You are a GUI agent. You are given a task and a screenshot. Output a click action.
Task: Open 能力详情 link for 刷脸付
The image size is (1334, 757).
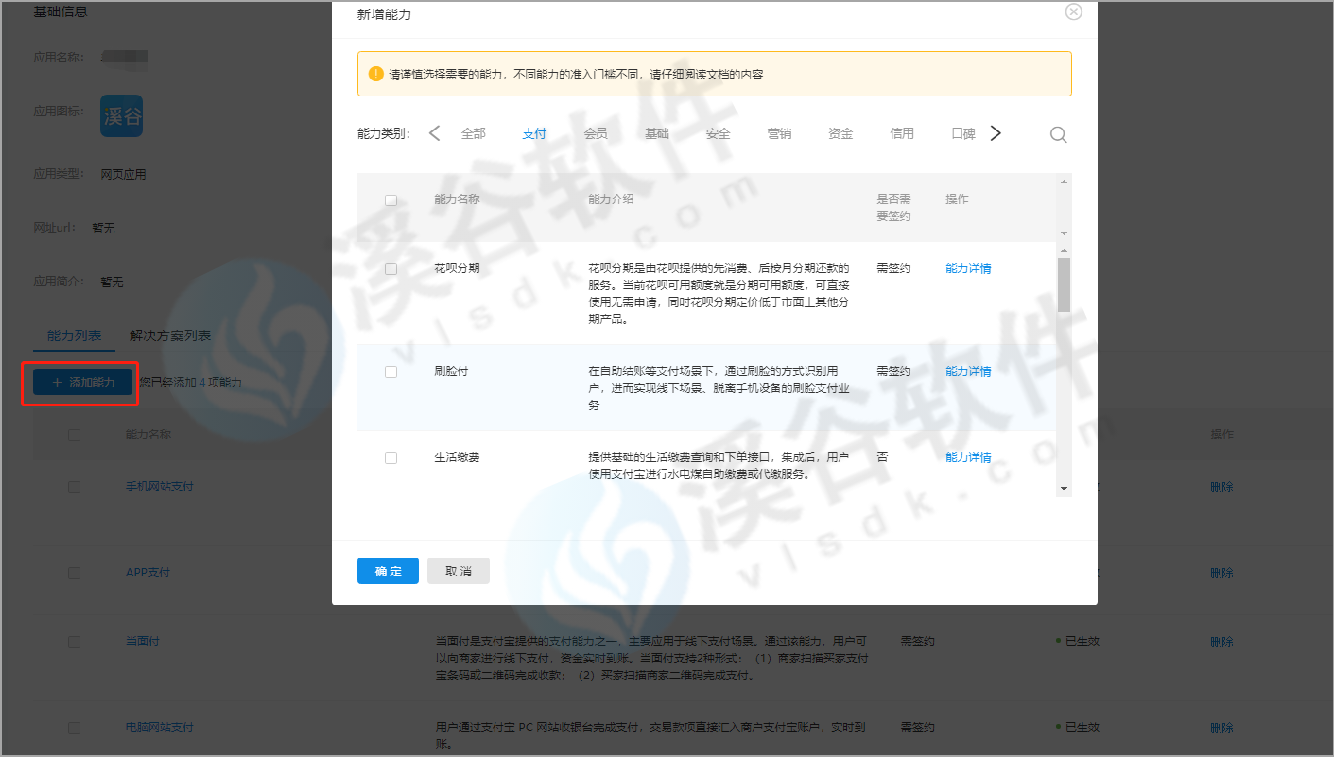pyautogui.click(x=968, y=372)
